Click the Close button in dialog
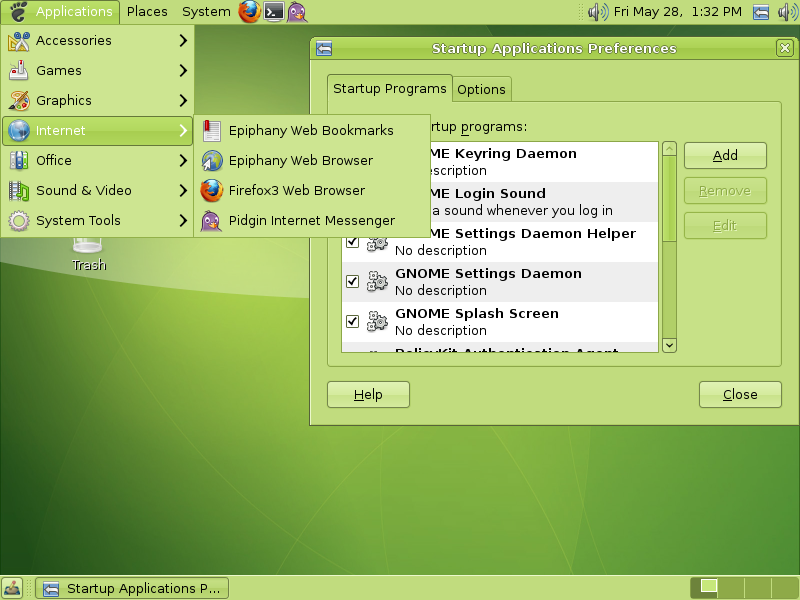Viewport: 800px width, 600px height. tap(740, 394)
